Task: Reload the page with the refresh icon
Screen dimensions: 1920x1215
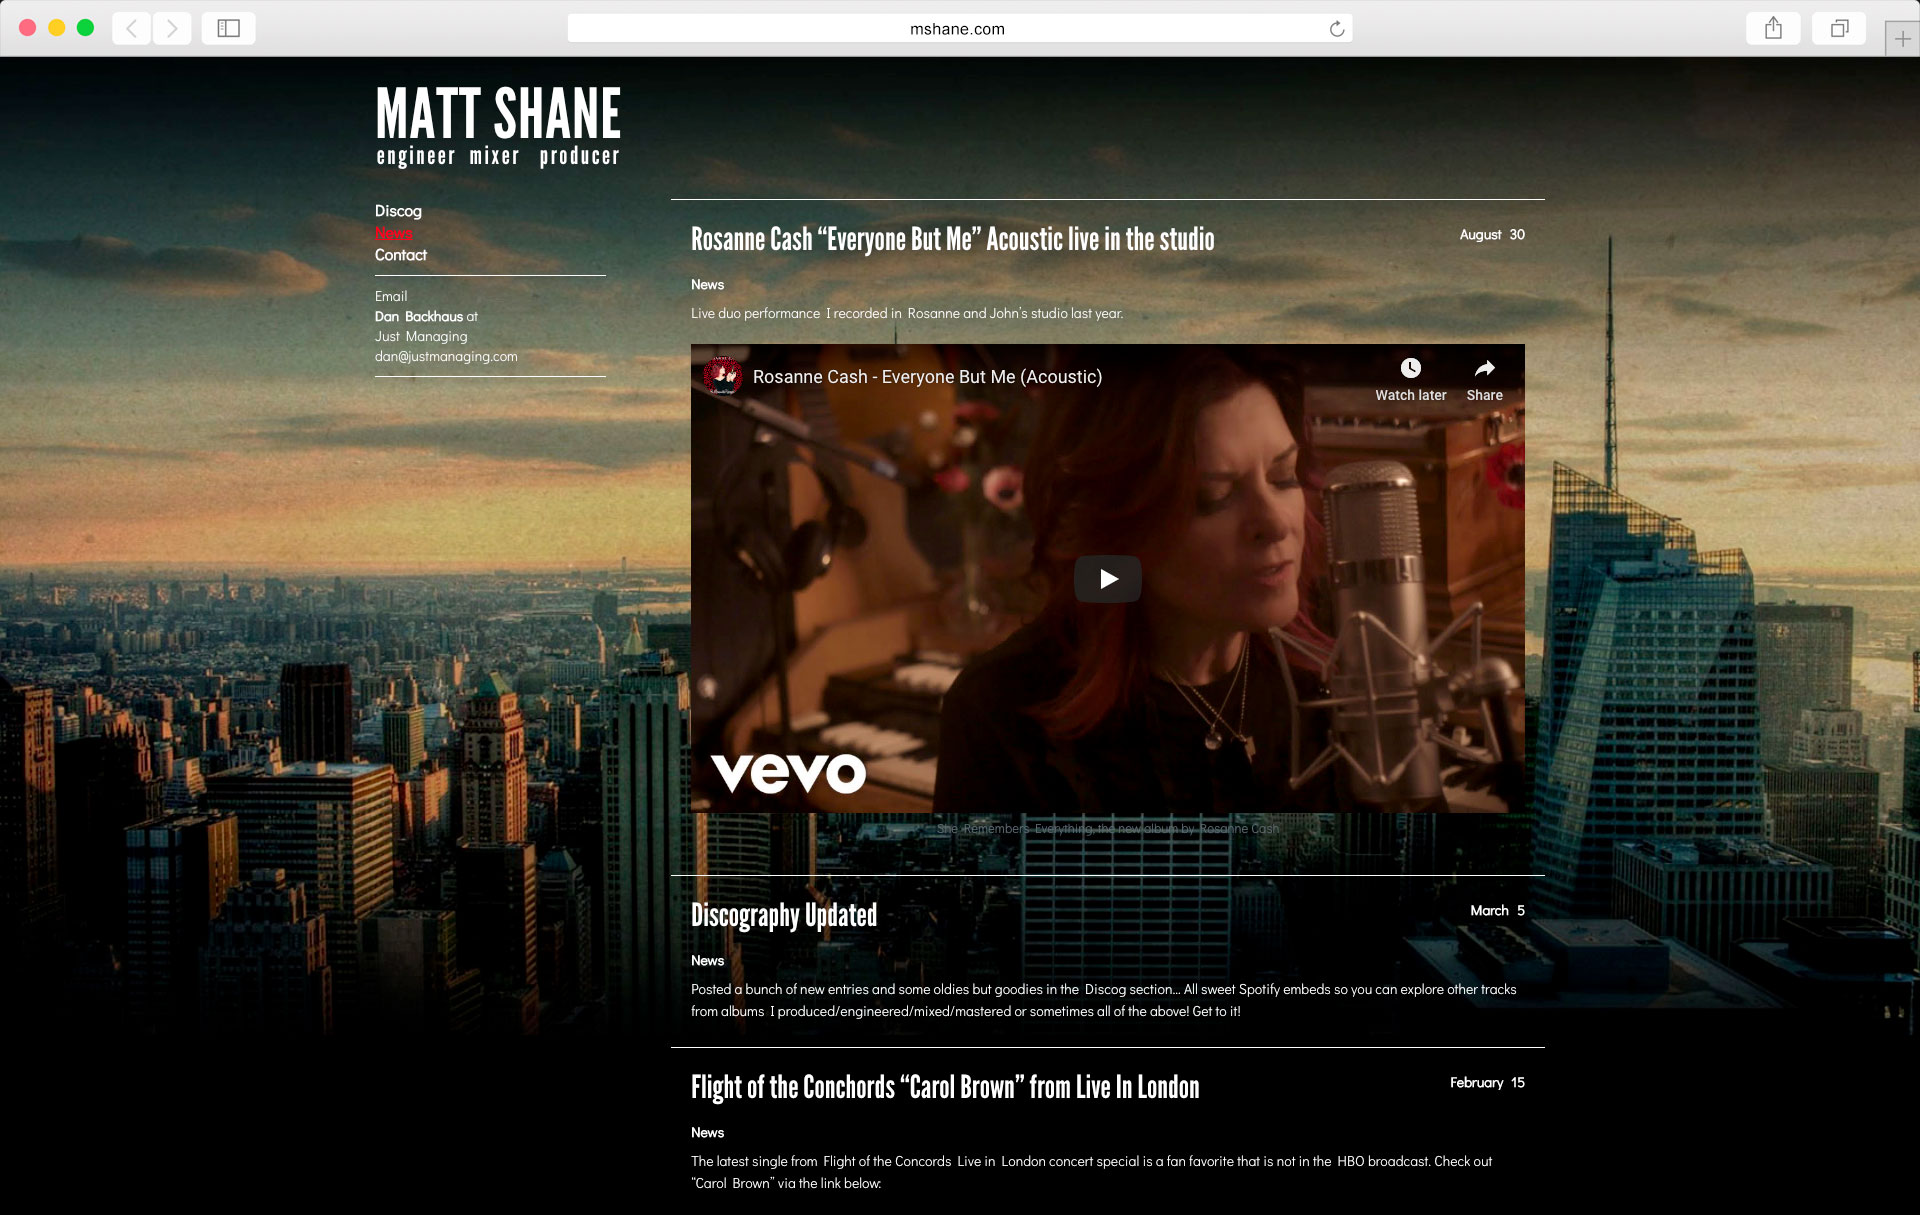Action: [1336, 29]
